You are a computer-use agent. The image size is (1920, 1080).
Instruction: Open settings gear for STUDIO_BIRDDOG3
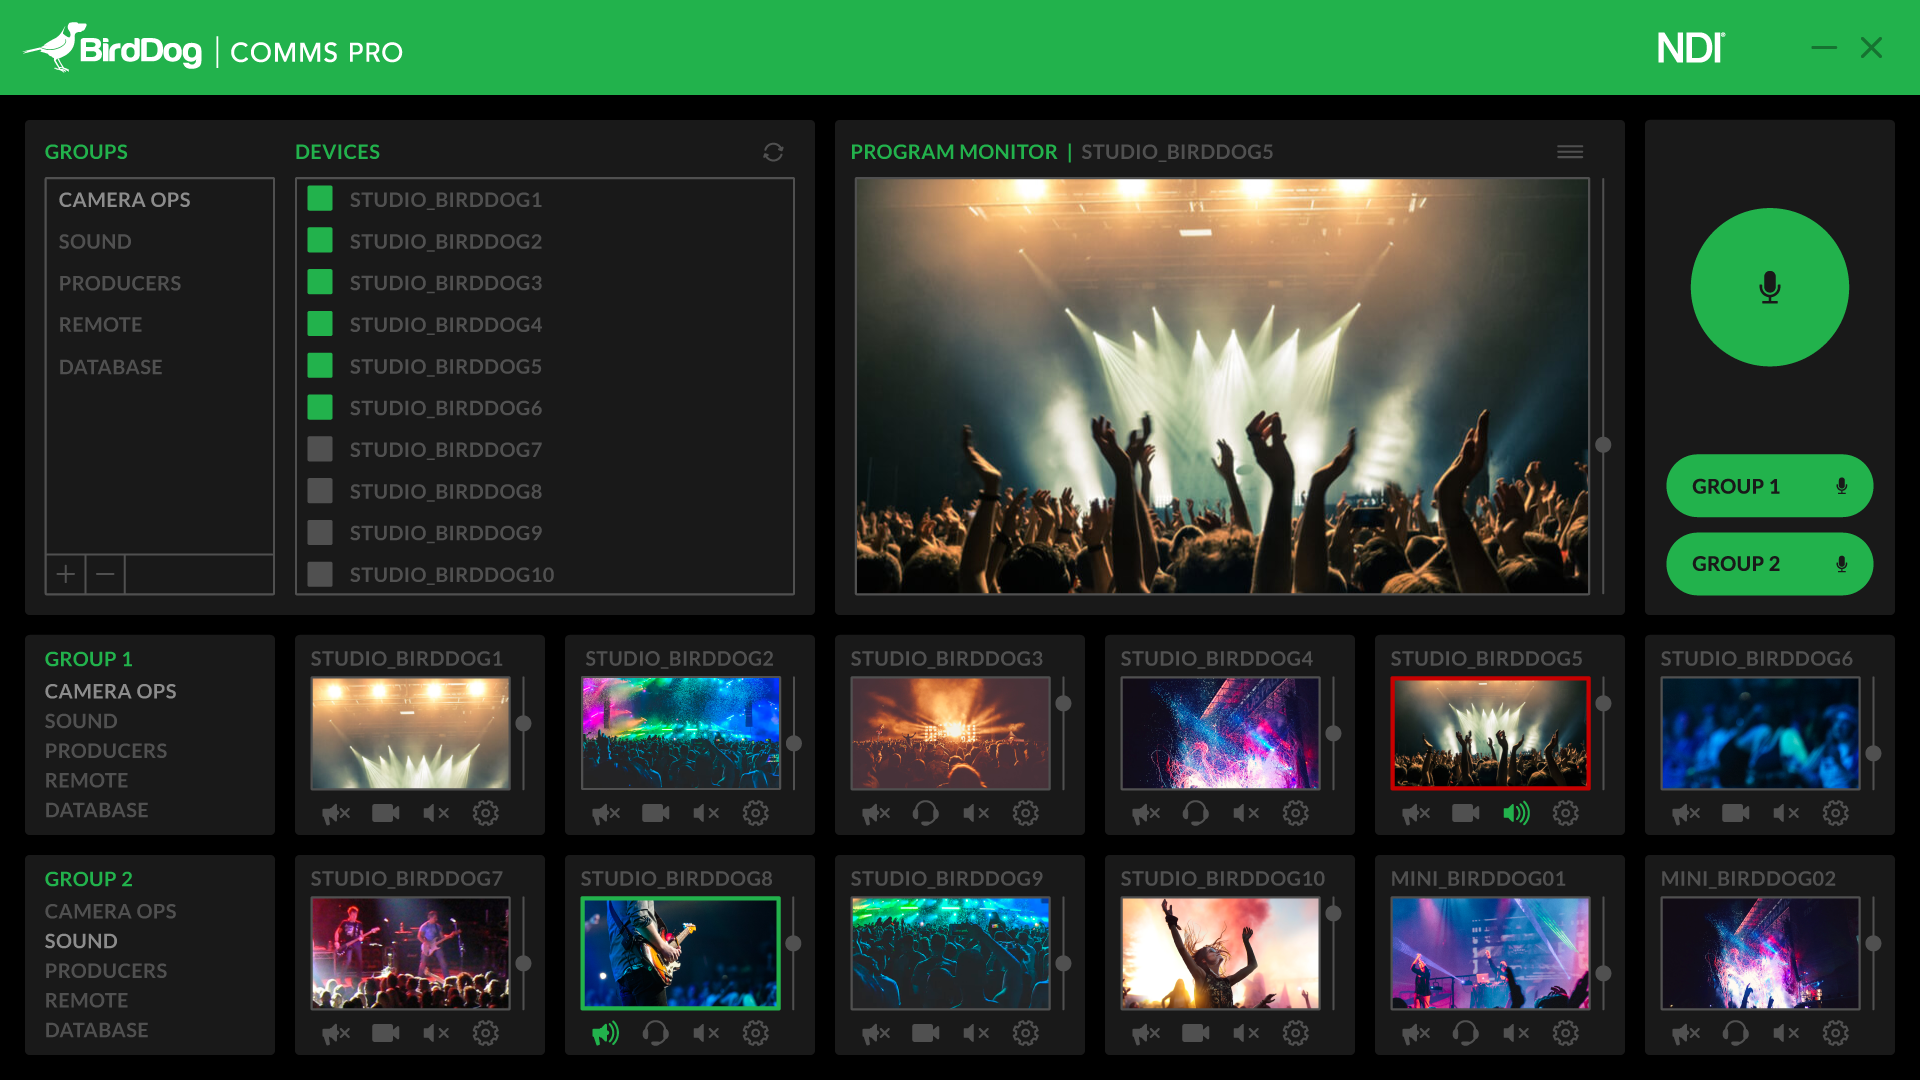1025,813
